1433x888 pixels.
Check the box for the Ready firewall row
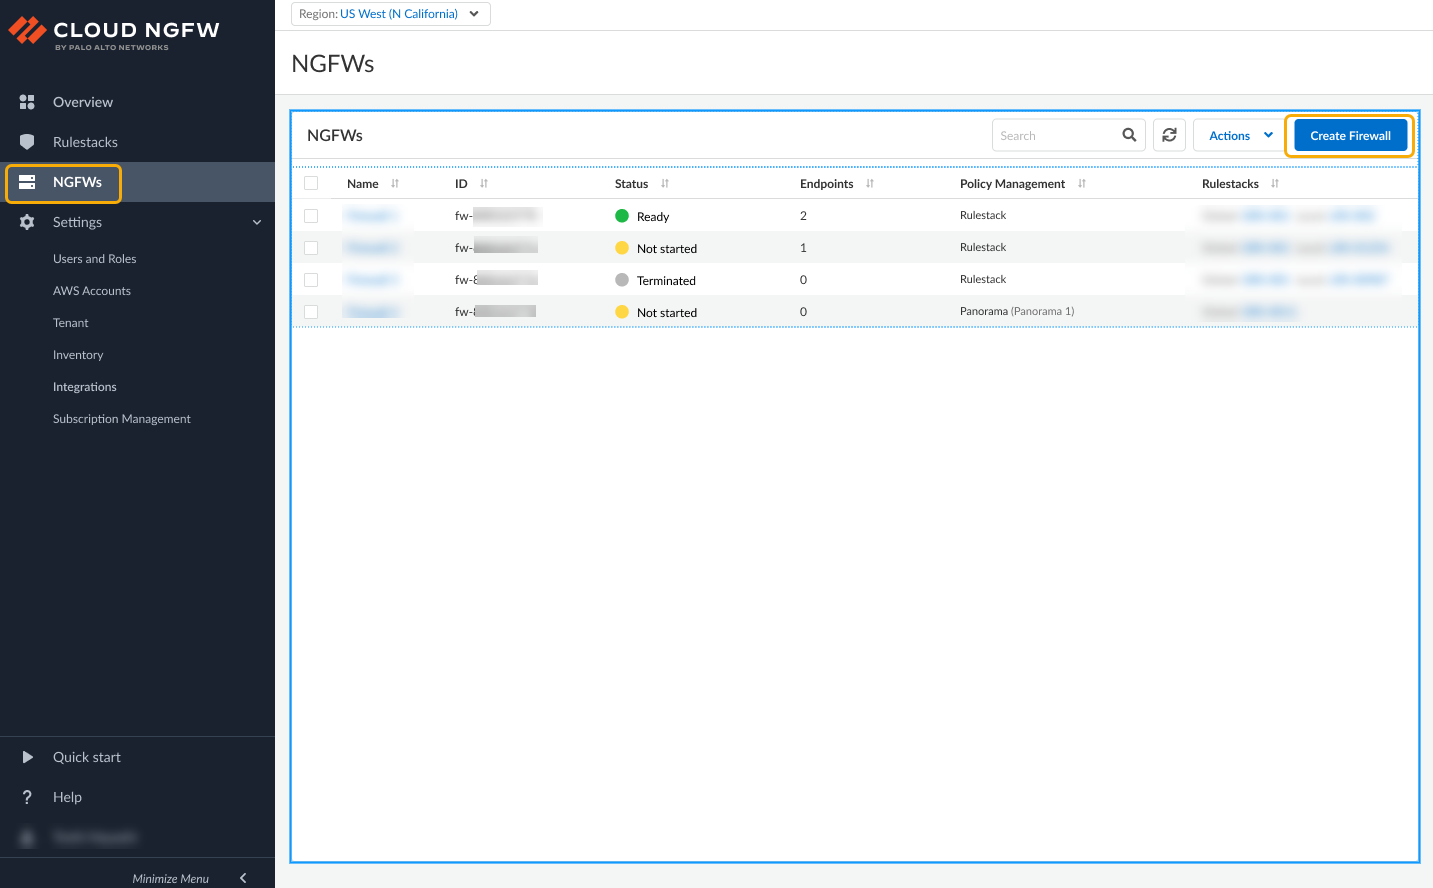[x=311, y=216]
